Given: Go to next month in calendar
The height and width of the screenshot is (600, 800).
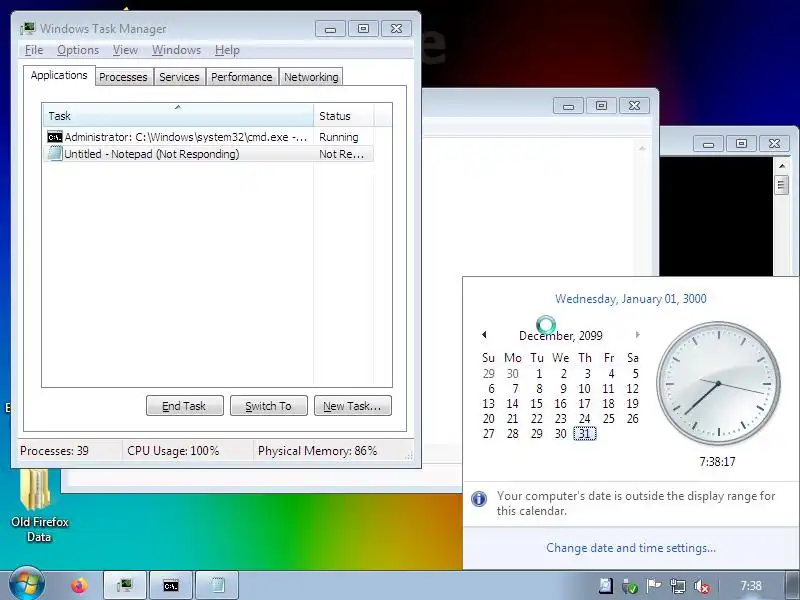Looking at the screenshot, I should (x=637, y=335).
